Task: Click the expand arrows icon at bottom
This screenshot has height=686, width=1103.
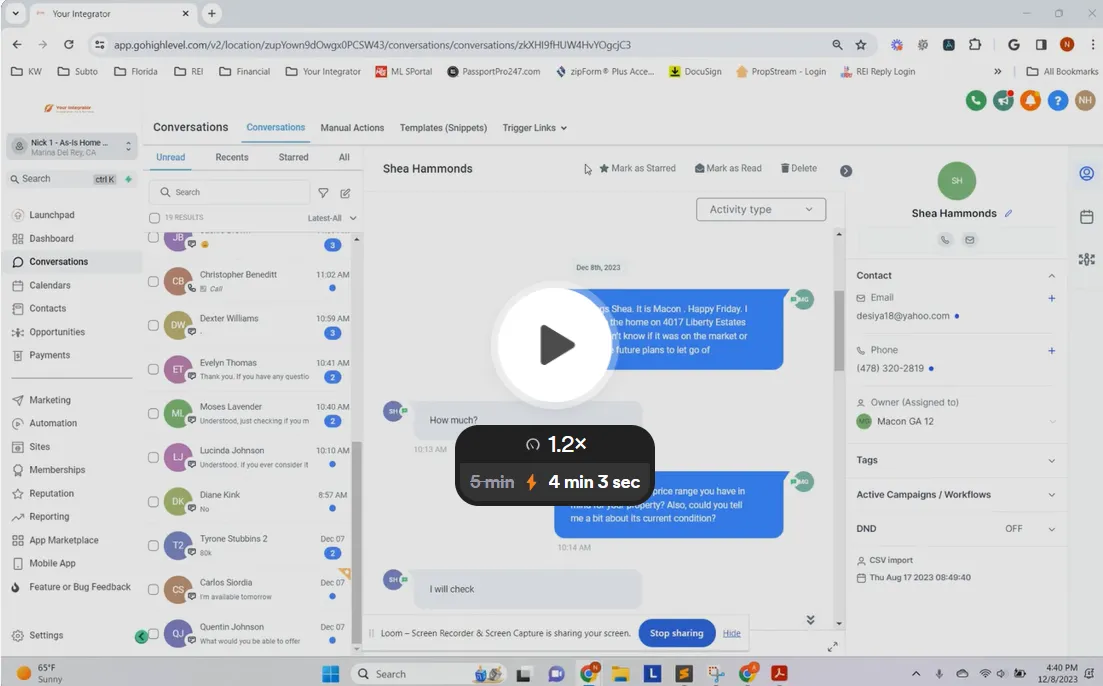Action: tap(833, 647)
